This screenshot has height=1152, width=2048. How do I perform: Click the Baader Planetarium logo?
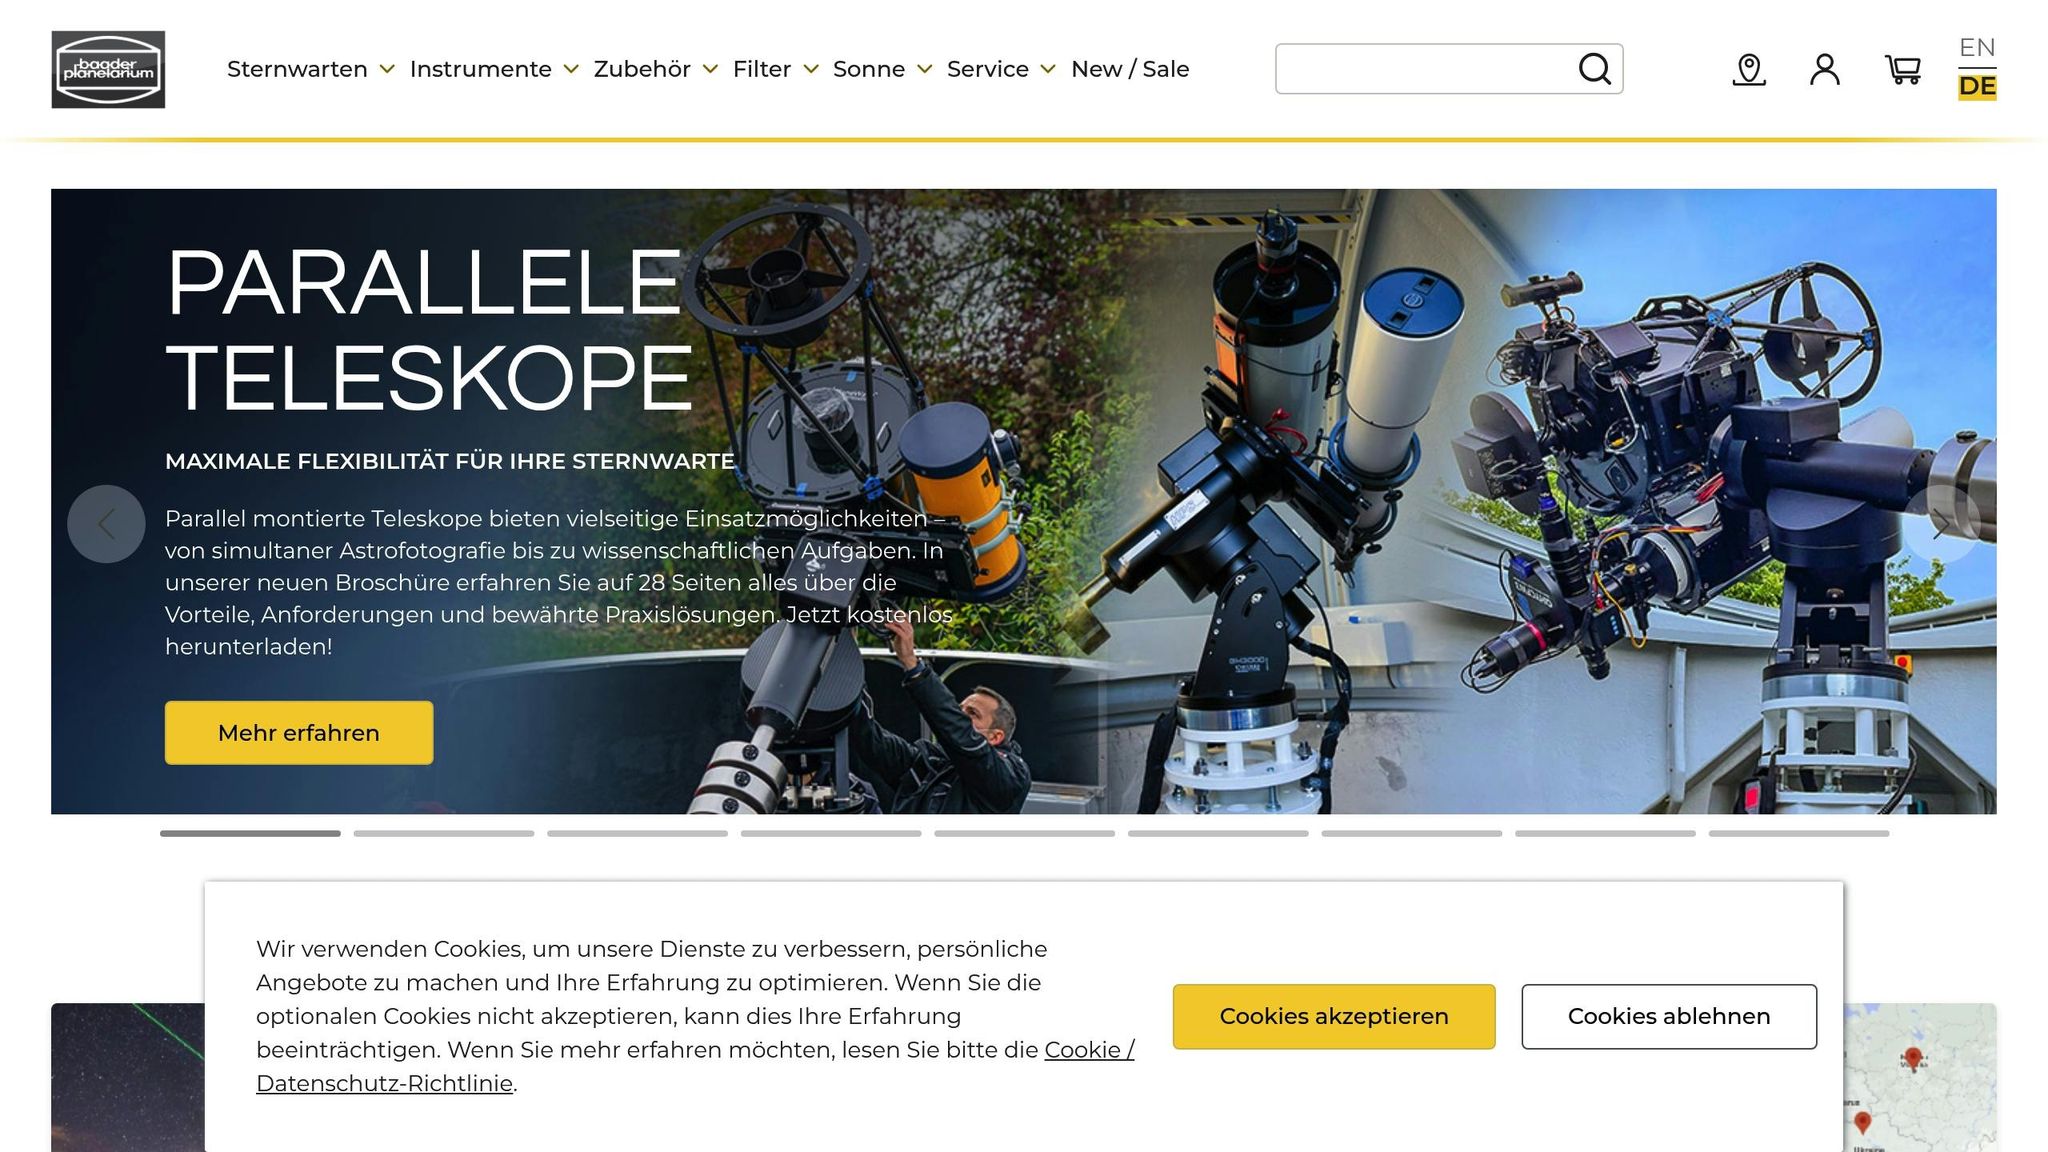coord(108,69)
